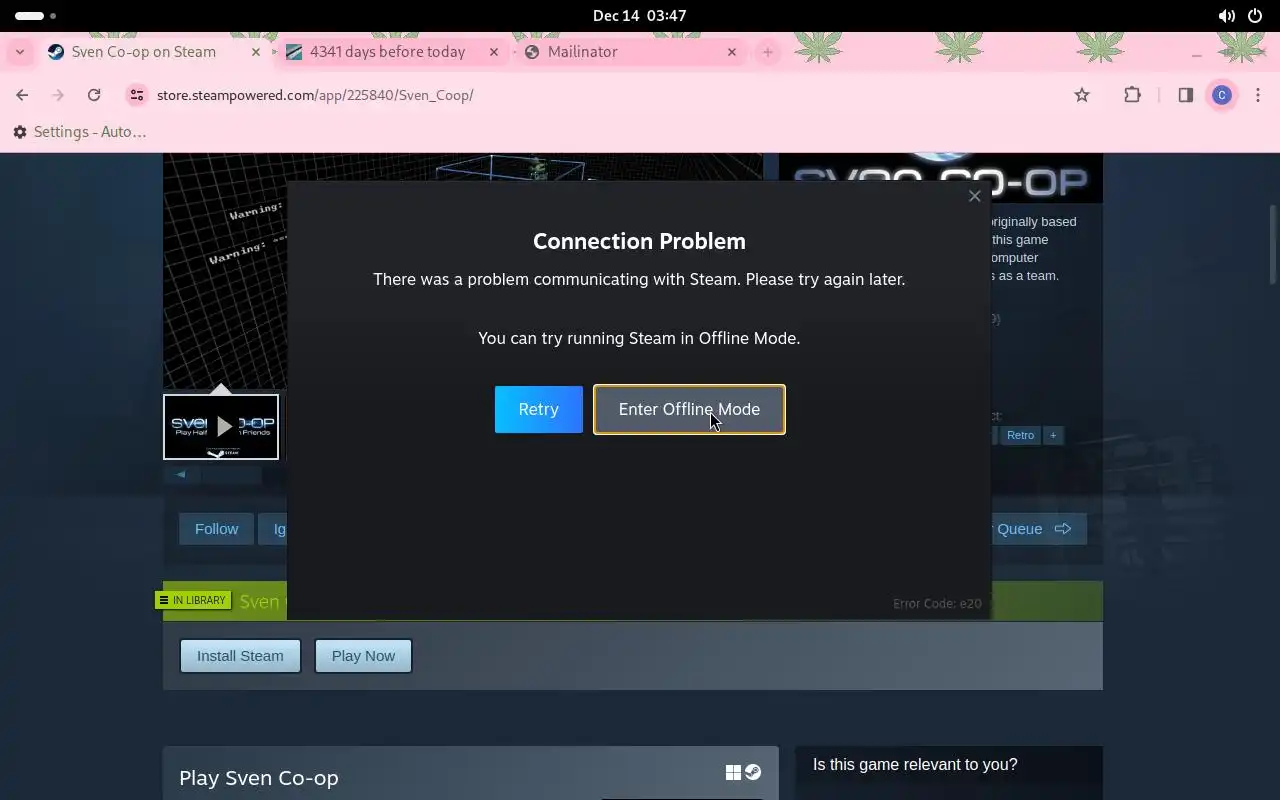The width and height of the screenshot is (1280, 800).
Task: Switch to the 4341 days before today tab
Action: tap(387, 52)
